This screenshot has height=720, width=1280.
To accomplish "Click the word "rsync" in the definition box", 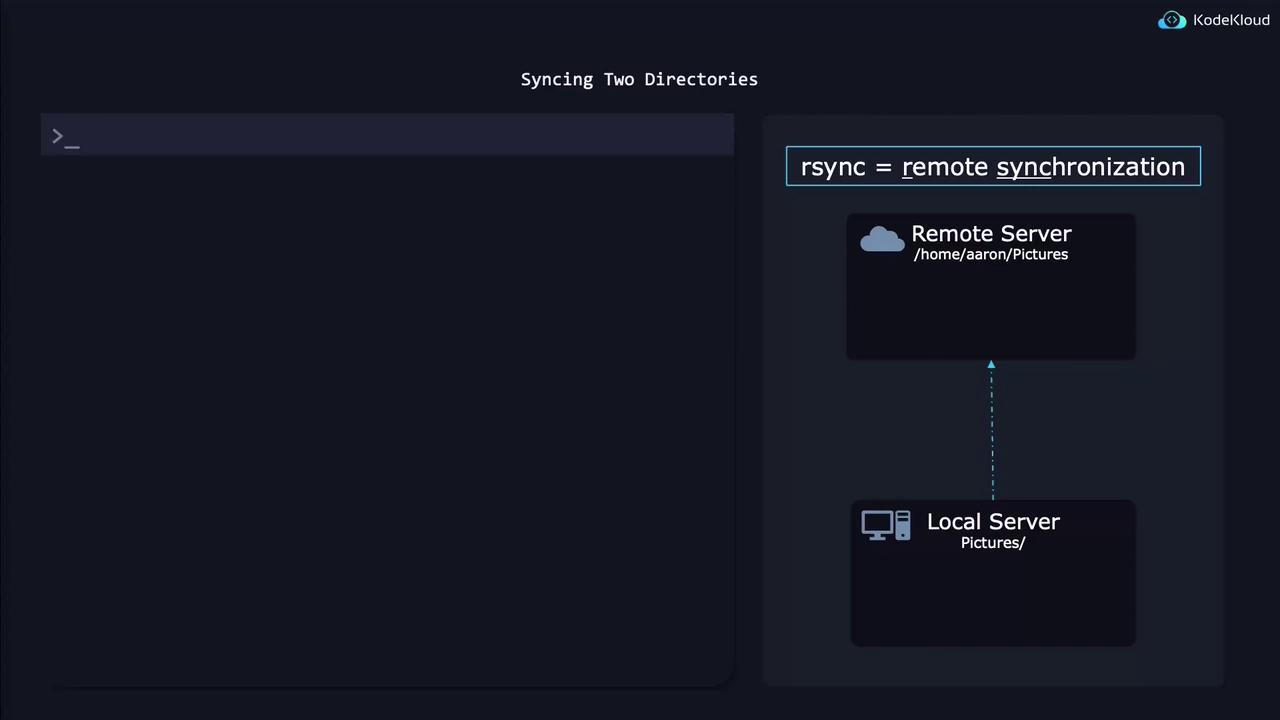I will pos(832,167).
